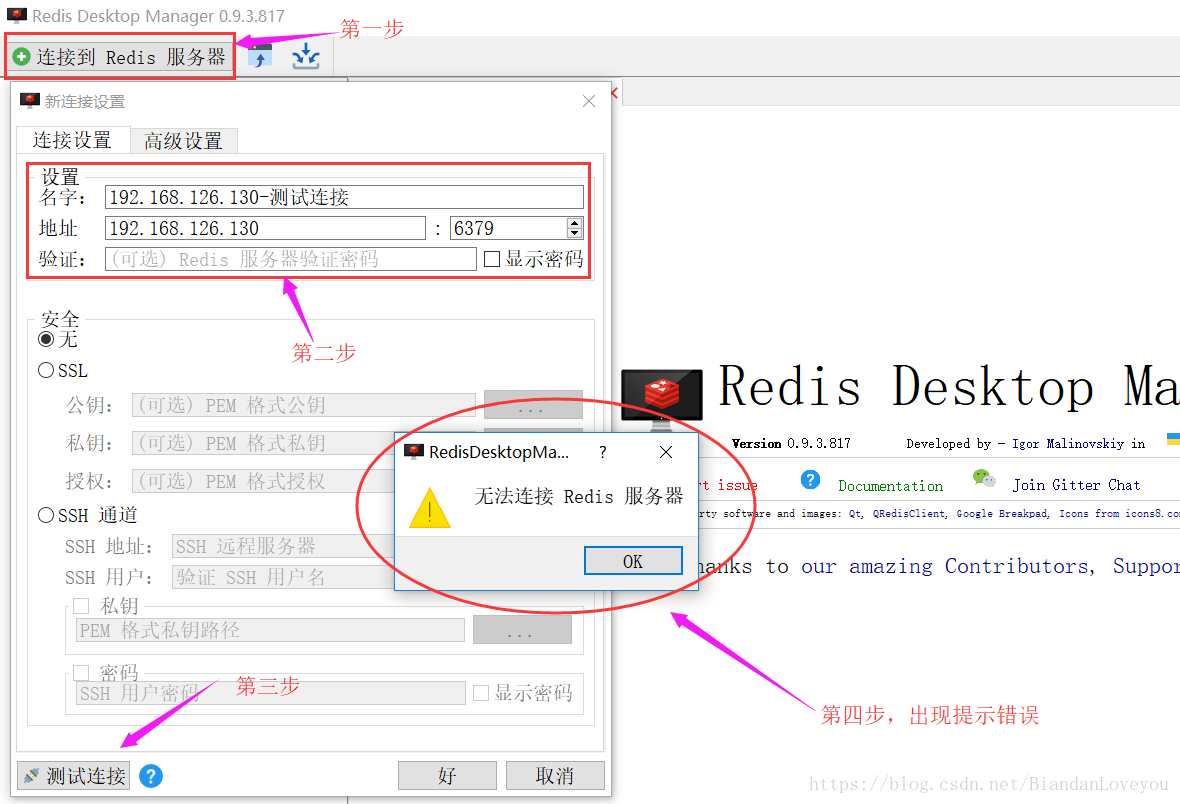Click the red close tab x icon
Image resolution: width=1180 pixels, height=804 pixels.
[615, 93]
